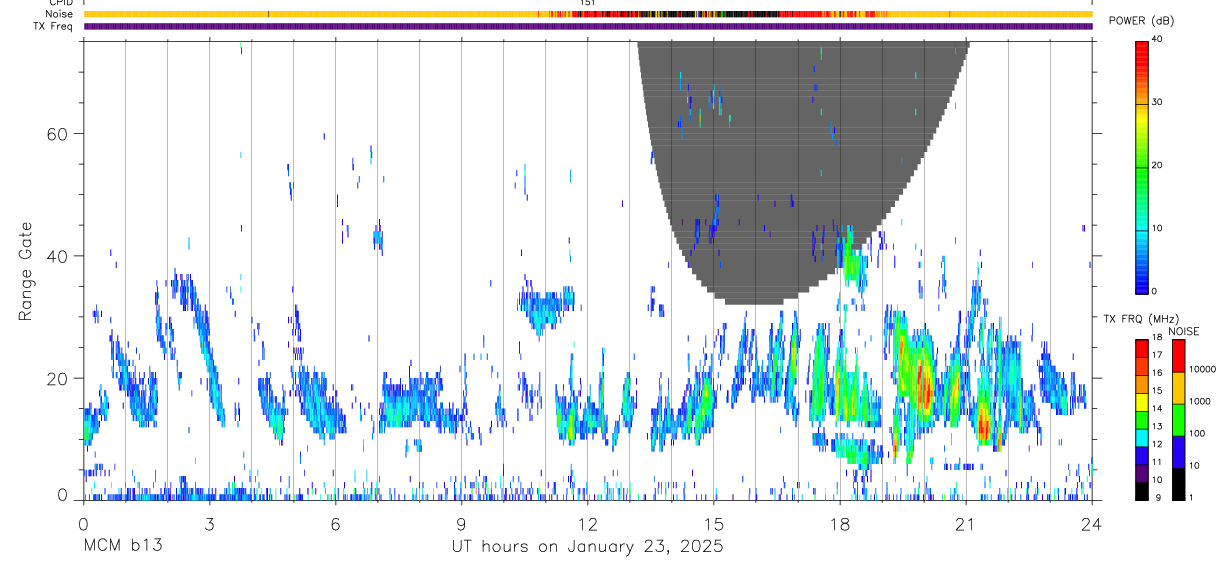Click the '21' UT hour tick label

pos(965,523)
